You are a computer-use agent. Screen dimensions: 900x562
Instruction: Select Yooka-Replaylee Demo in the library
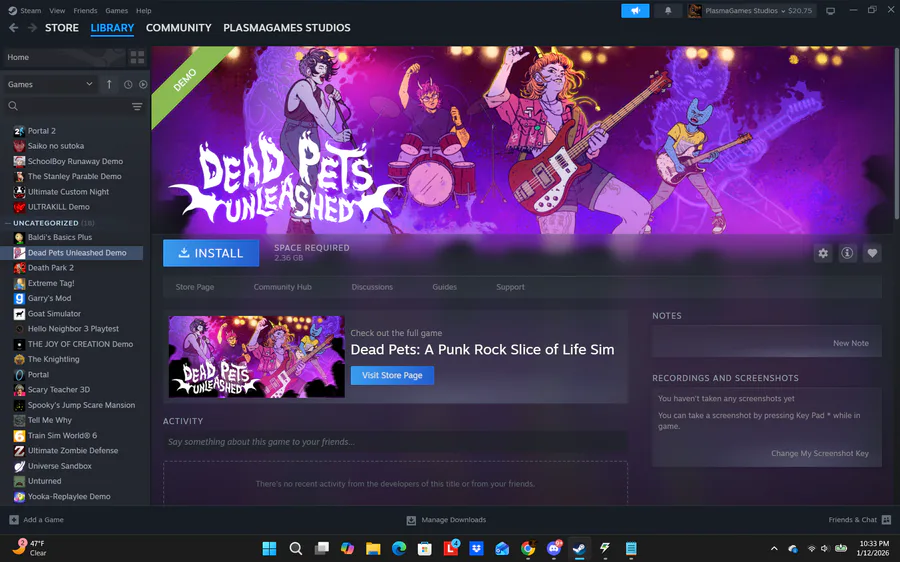69,497
